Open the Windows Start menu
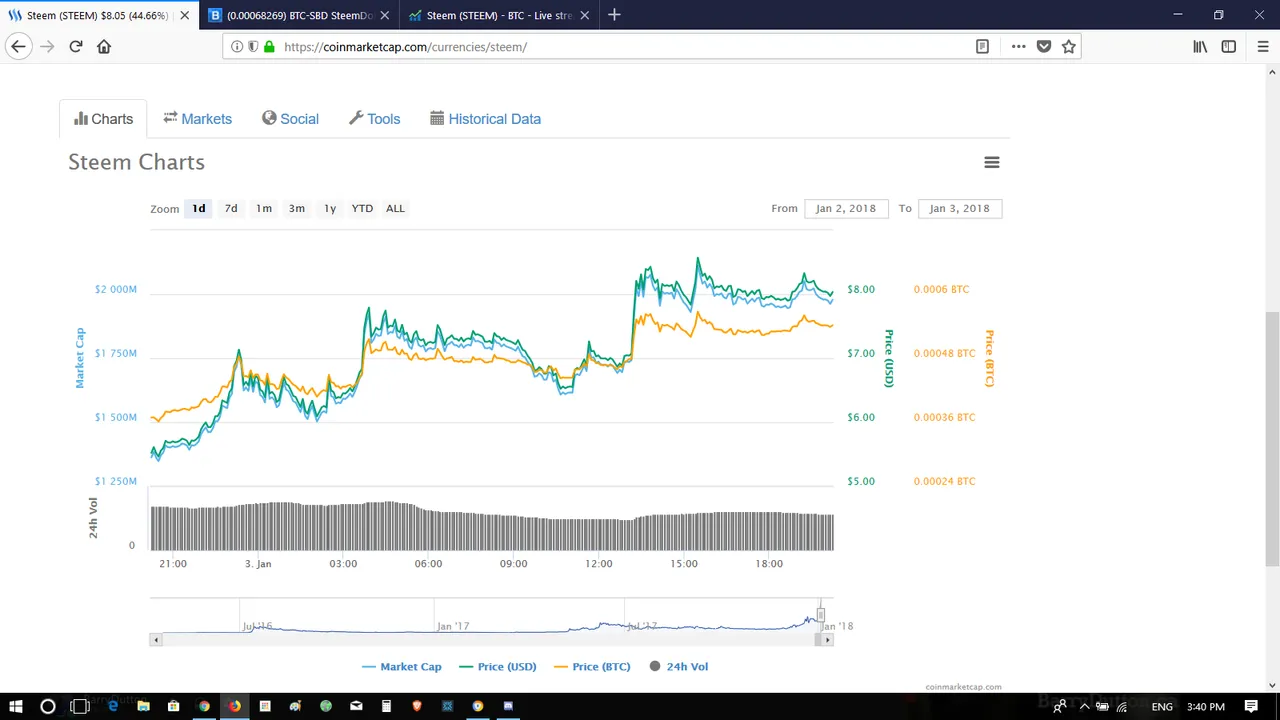Image resolution: width=1280 pixels, height=720 pixels. click(x=16, y=706)
